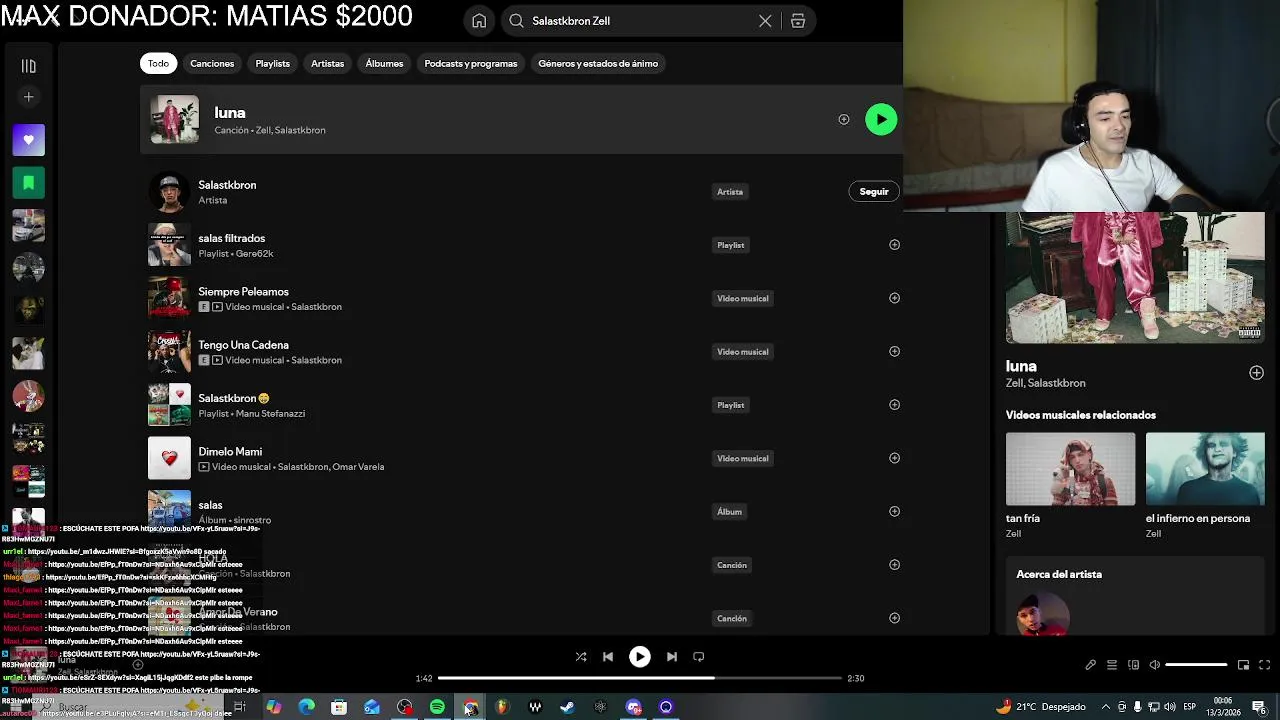1280x720 pixels.
Task: Open Liked Songs in sidebar
Action: click(x=28, y=140)
